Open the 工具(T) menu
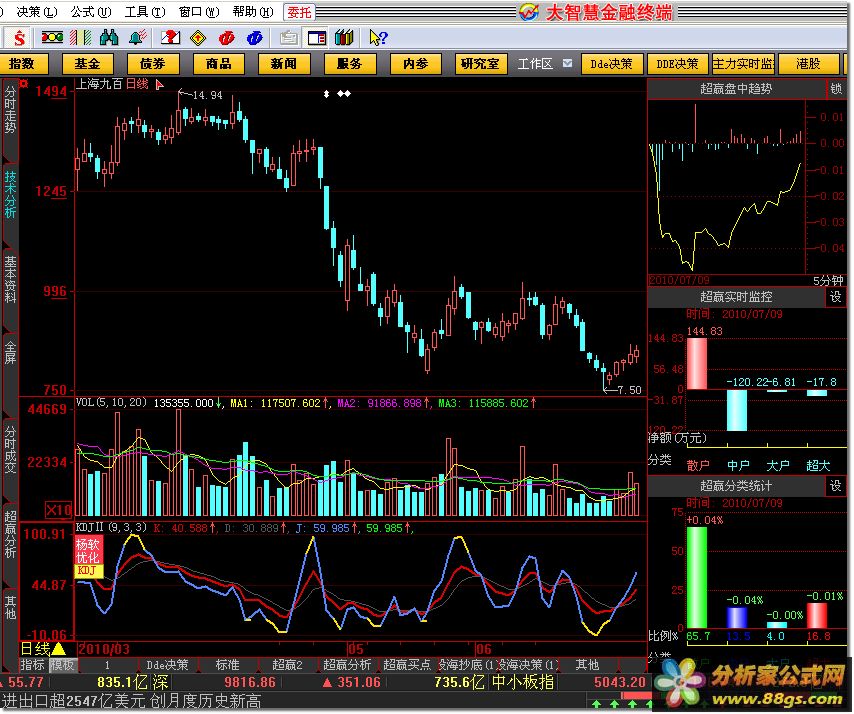Image resolution: width=854 pixels, height=714 pixels. 145,11
